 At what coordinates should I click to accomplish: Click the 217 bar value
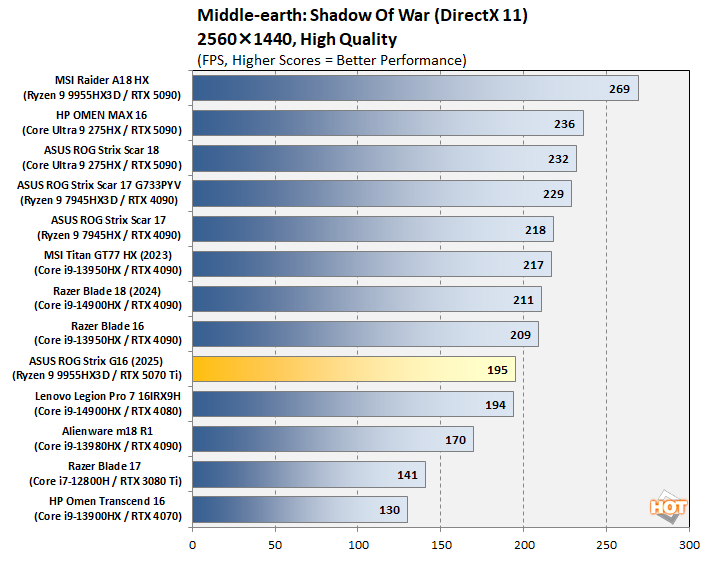(x=533, y=265)
